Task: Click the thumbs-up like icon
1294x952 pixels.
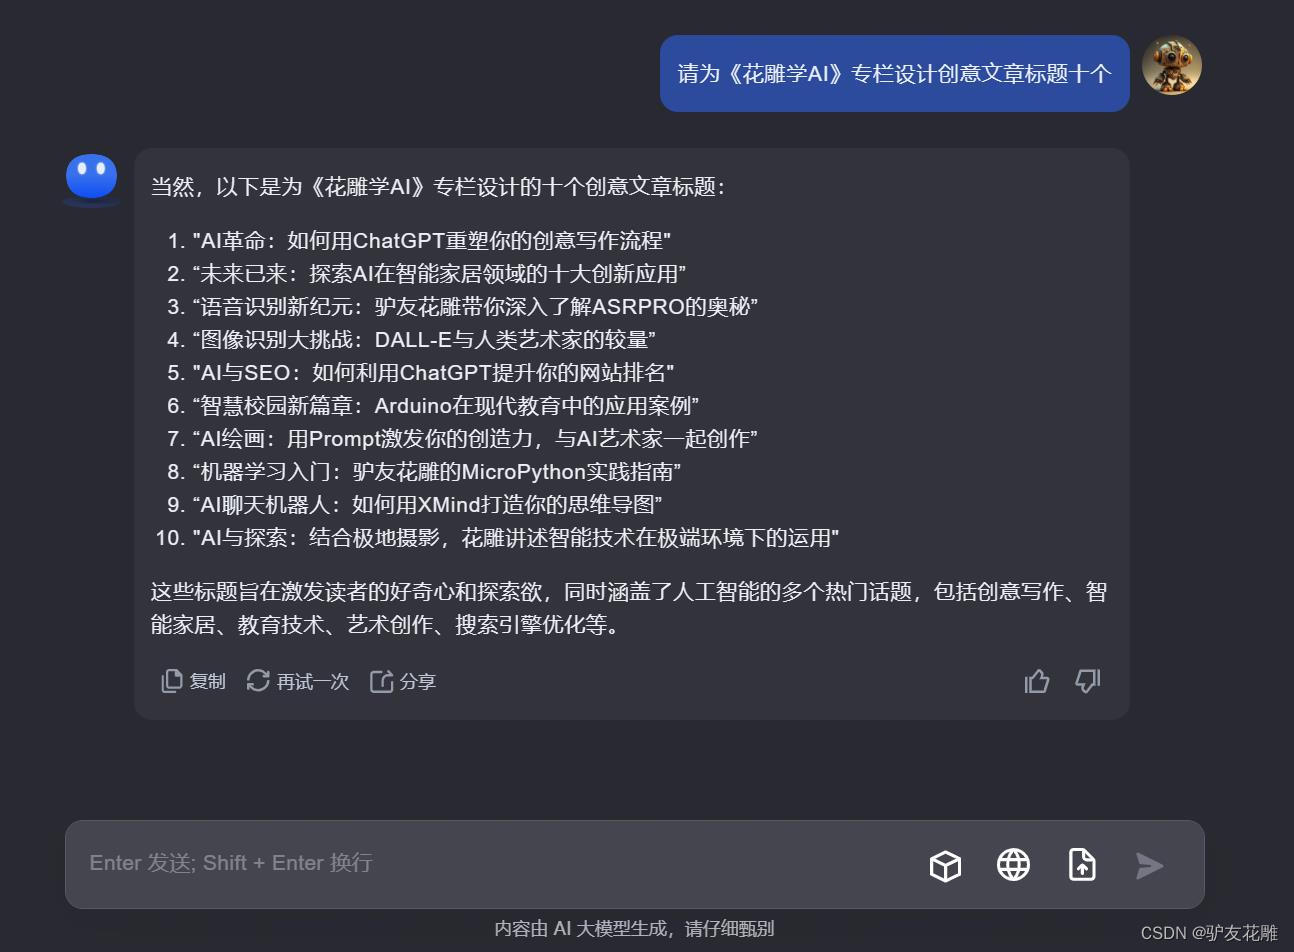Action: coord(1037,681)
